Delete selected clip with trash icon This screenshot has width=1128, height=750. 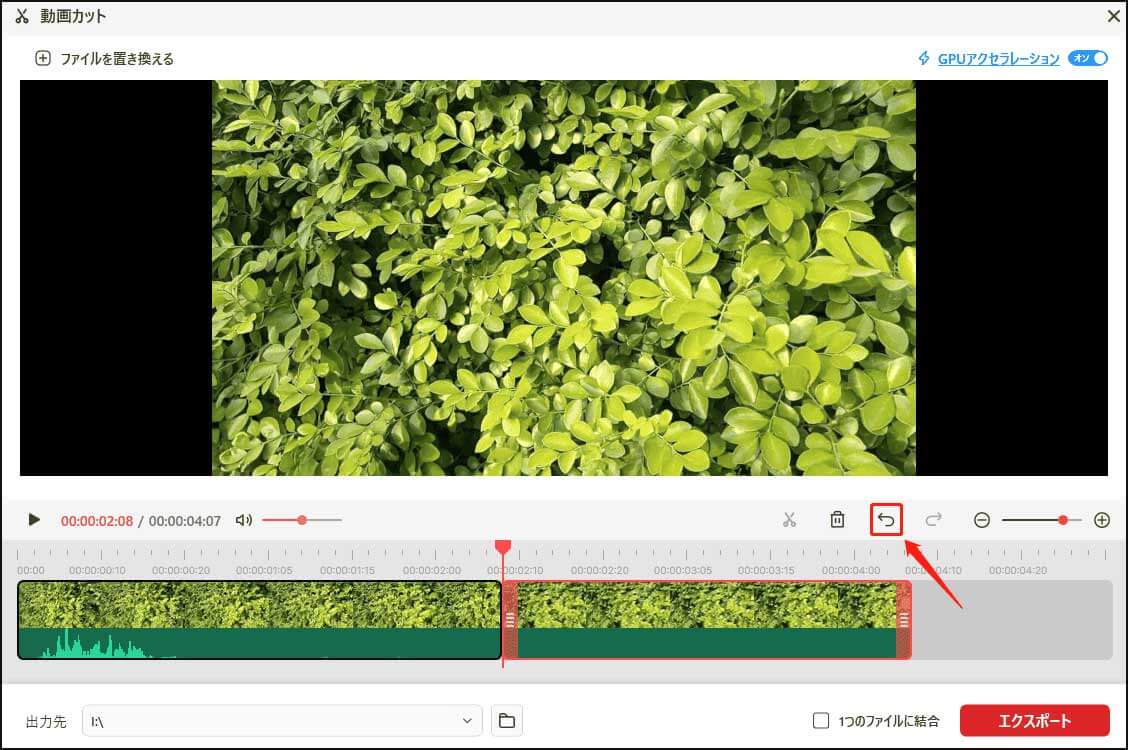click(837, 519)
